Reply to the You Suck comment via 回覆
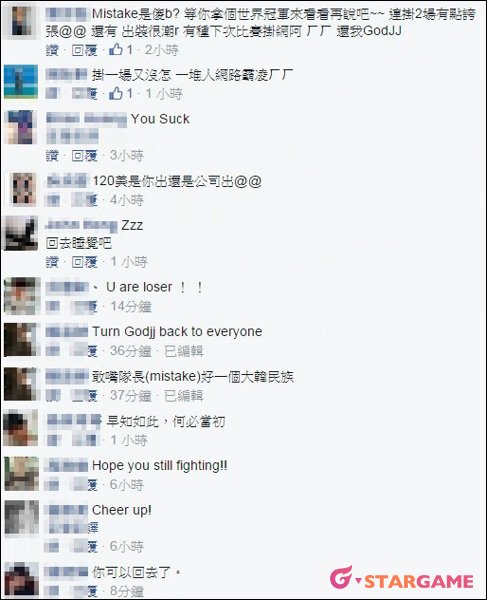The height and width of the screenshot is (600, 487). pos(85,155)
